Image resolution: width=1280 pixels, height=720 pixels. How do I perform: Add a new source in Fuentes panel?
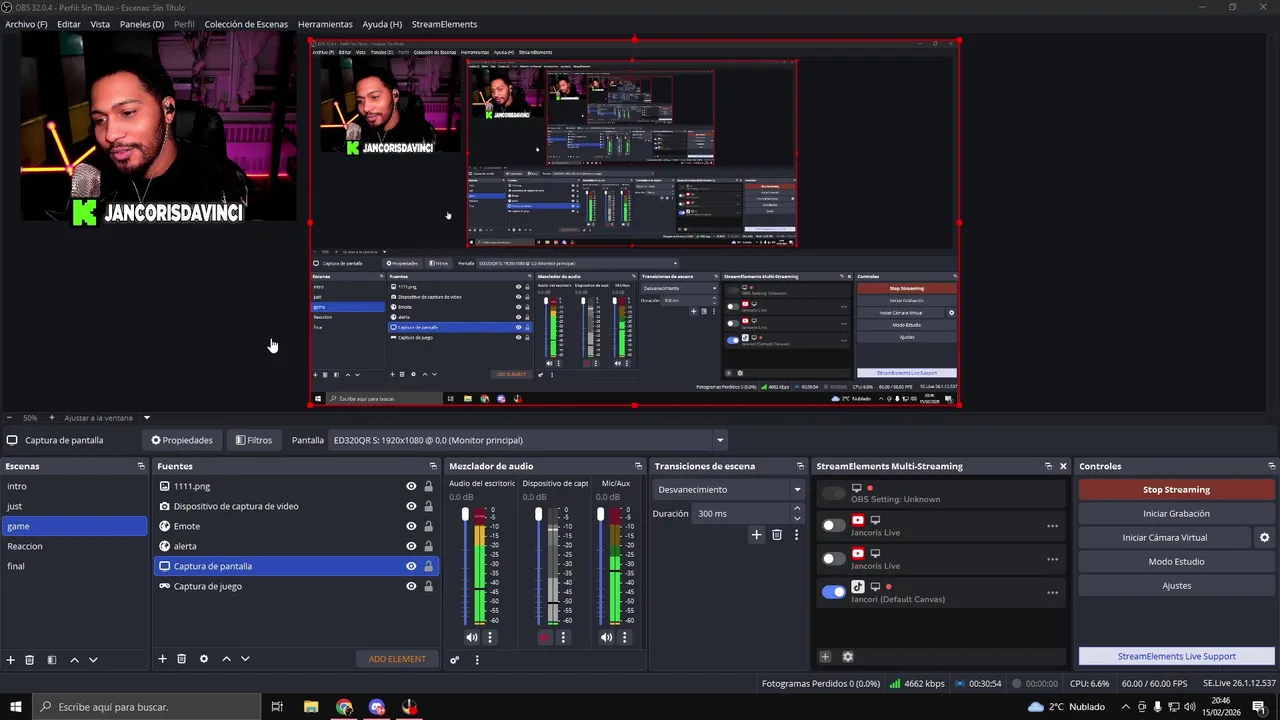click(x=162, y=659)
